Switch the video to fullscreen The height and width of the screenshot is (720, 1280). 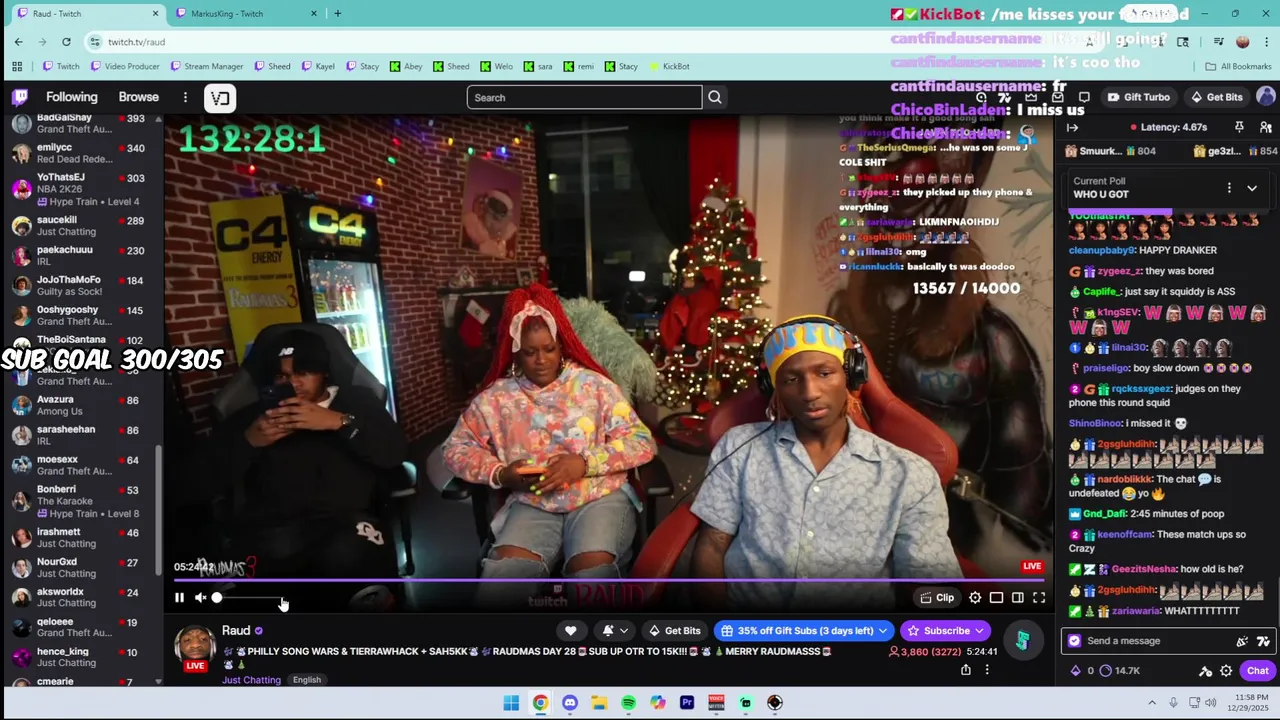1039,598
